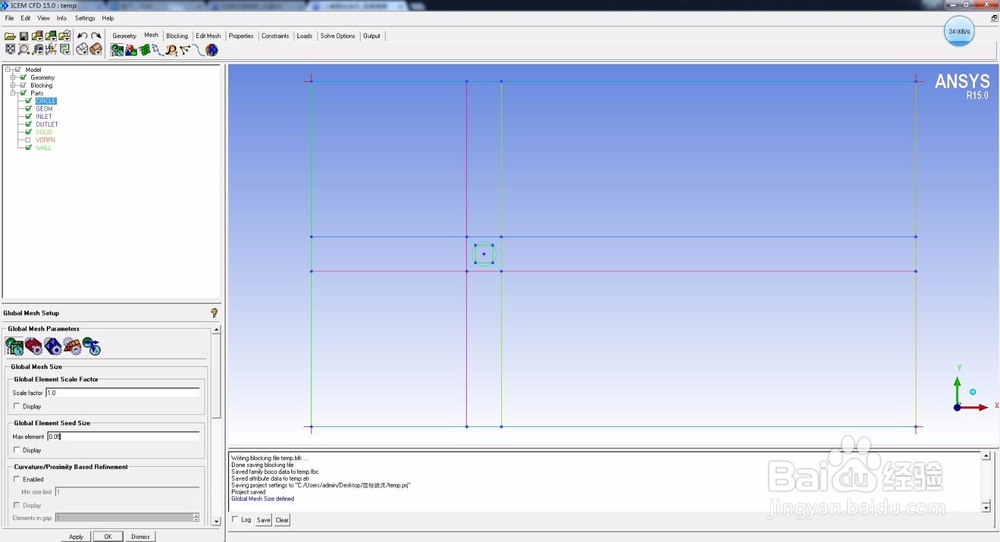
Task: Select the Periodicity setup icon
Action: (91, 346)
